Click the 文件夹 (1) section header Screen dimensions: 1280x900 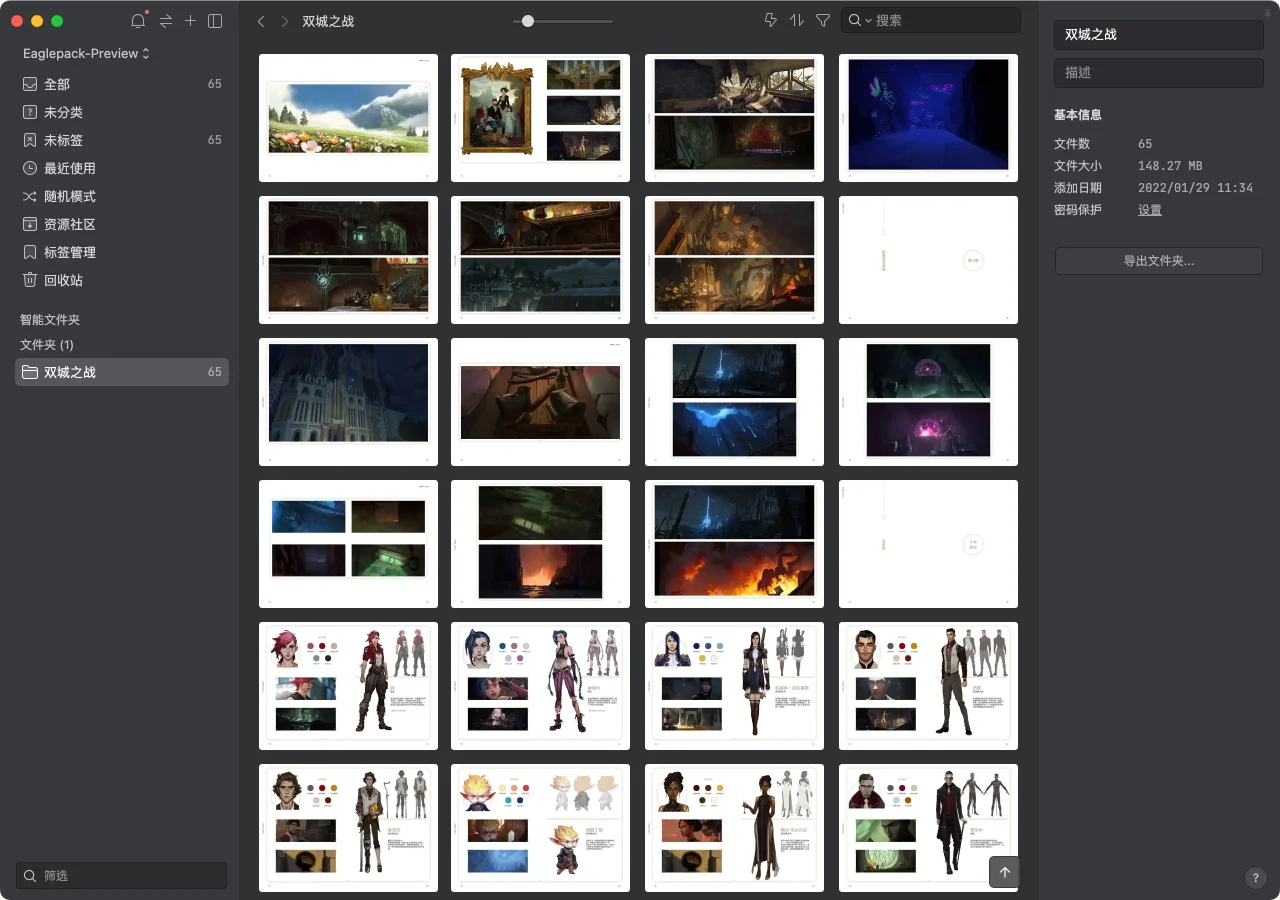(47, 344)
